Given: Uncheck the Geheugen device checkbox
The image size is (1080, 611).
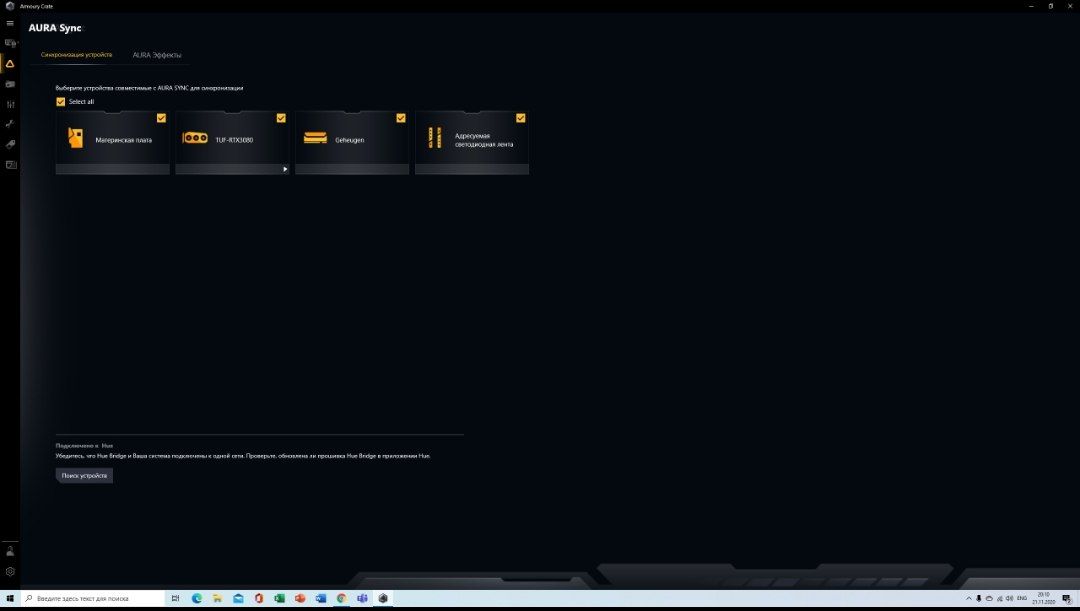Looking at the screenshot, I should (x=401, y=118).
